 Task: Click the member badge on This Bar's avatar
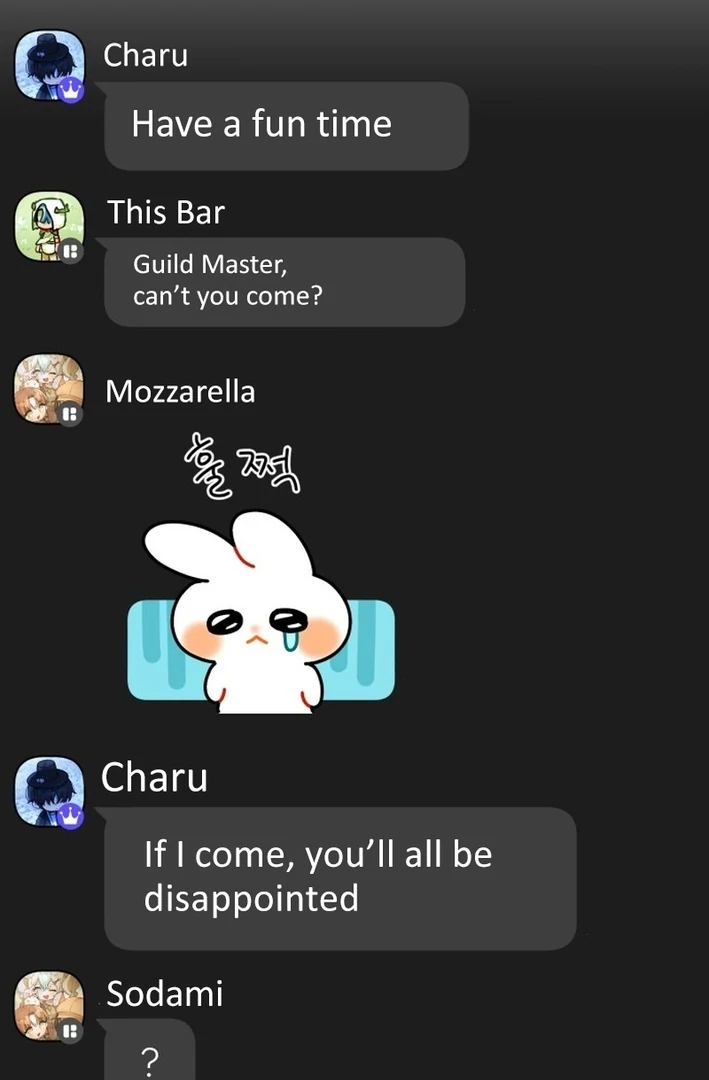coord(70,251)
